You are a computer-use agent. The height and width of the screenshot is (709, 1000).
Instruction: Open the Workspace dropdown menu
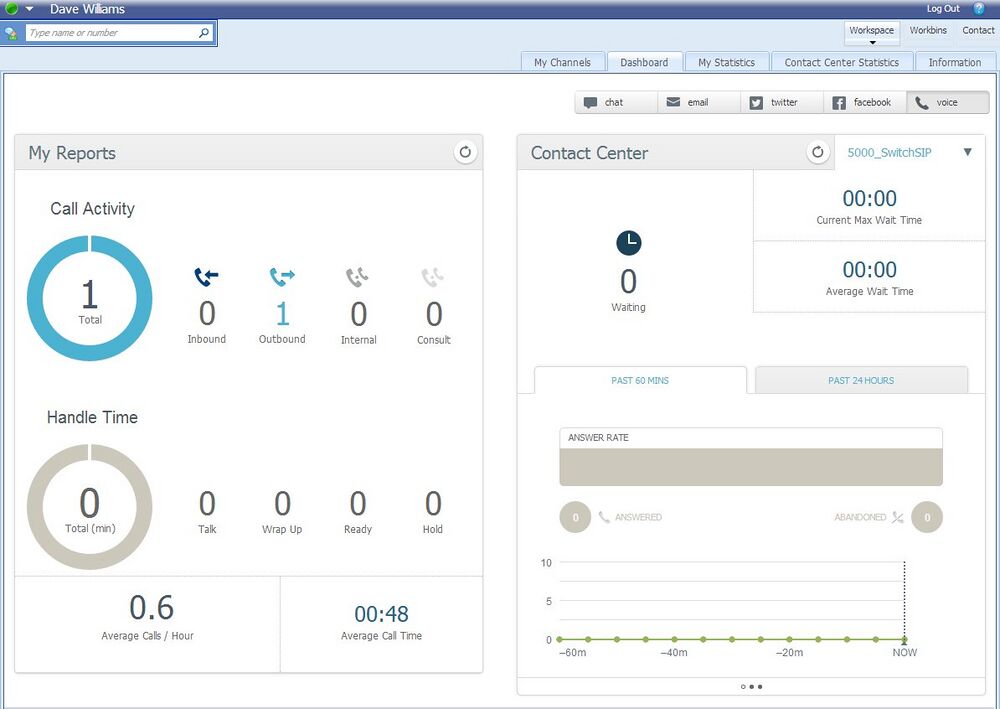pos(871,35)
